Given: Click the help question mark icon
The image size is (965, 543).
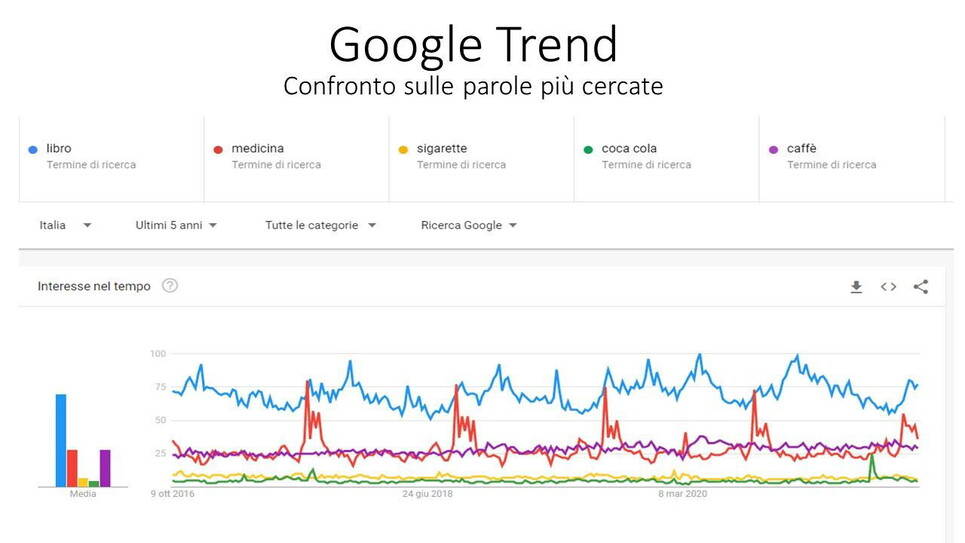Looking at the screenshot, I should pos(170,286).
